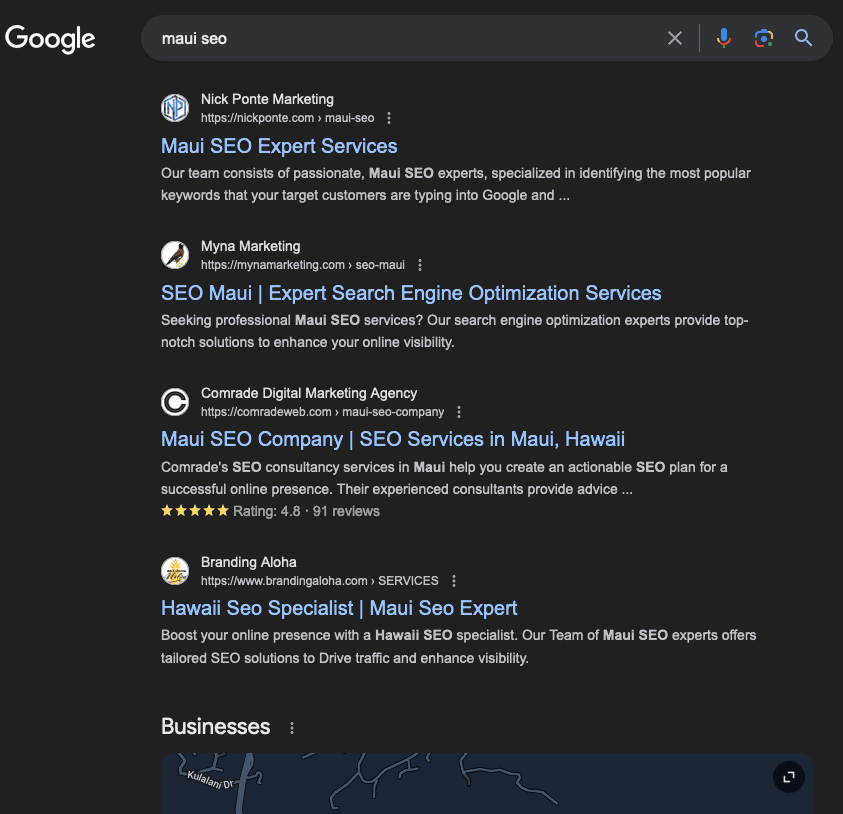Open the three-dot menu beside Businesses
The width and height of the screenshot is (843, 814).
pos(292,728)
